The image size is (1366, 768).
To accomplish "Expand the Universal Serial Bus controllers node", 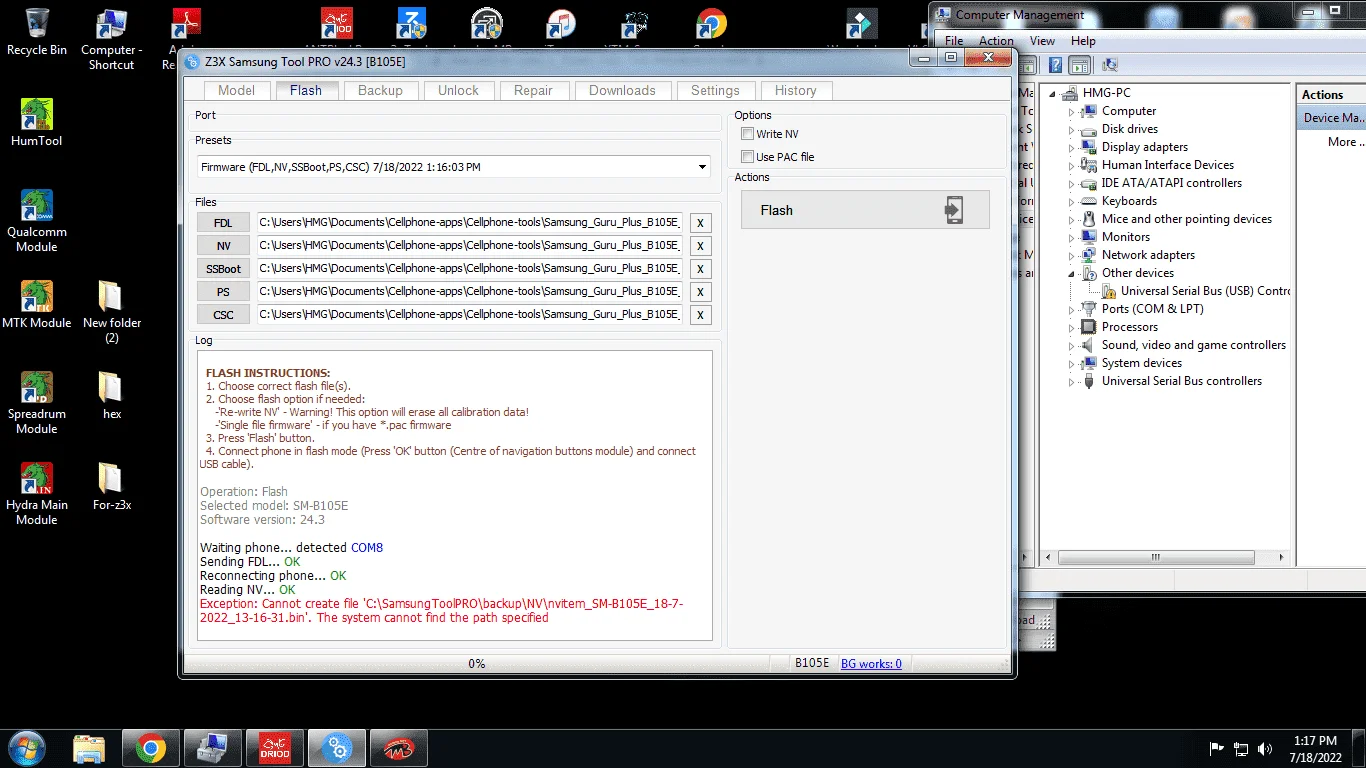I will click(1071, 382).
